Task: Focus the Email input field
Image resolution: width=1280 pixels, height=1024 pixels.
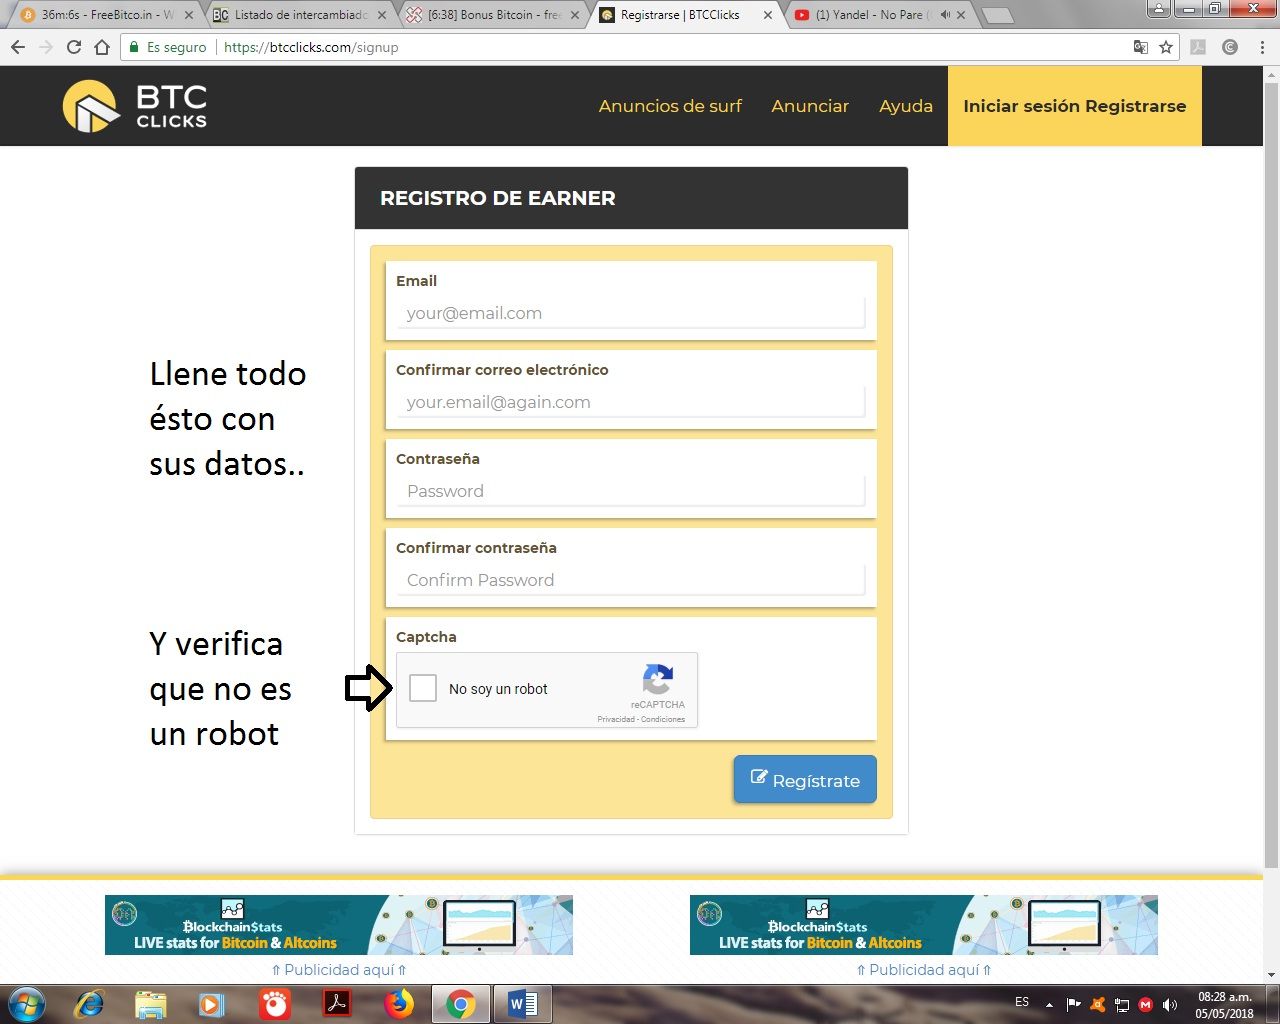Action: 631,313
